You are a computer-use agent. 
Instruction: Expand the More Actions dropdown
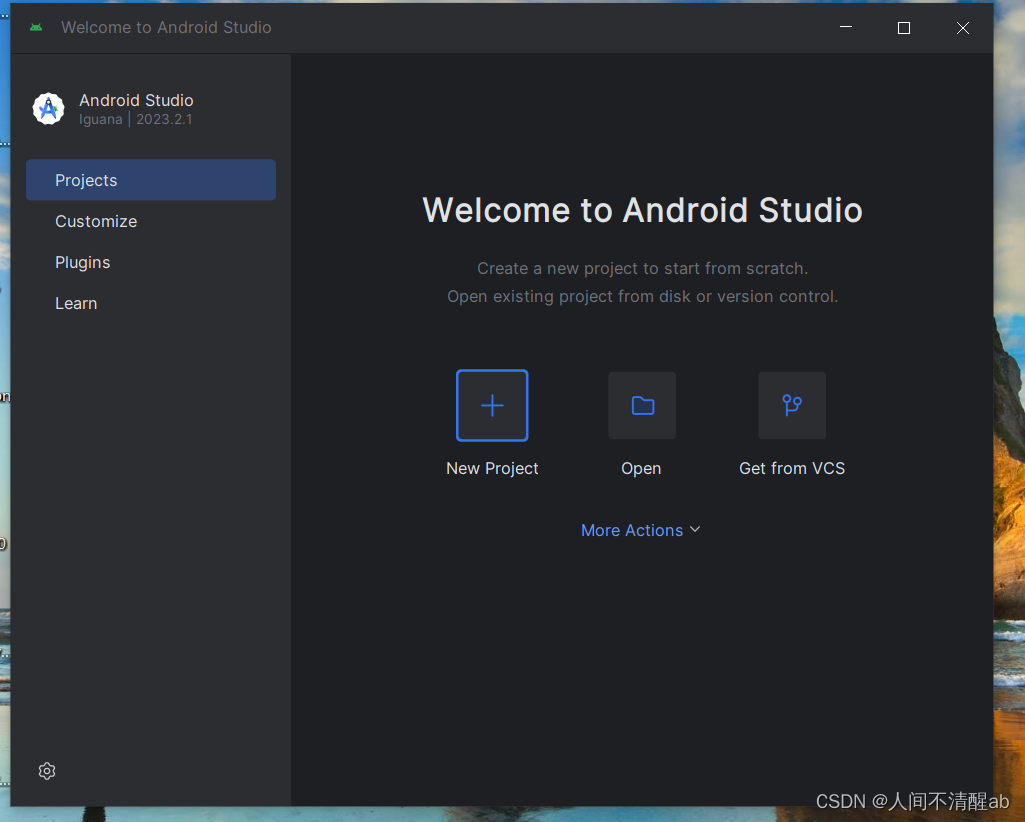pyautogui.click(x=641, y=530)
